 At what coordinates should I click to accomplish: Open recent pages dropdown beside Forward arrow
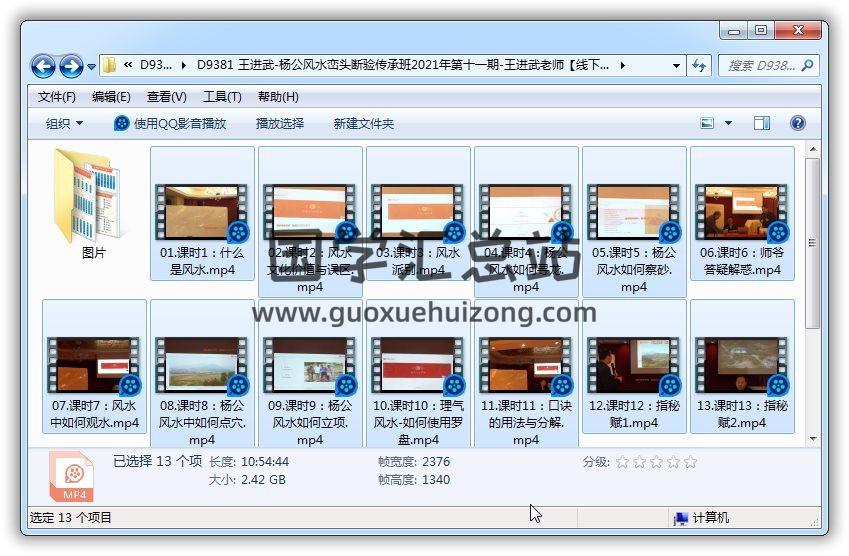click(x=91, y=67)
